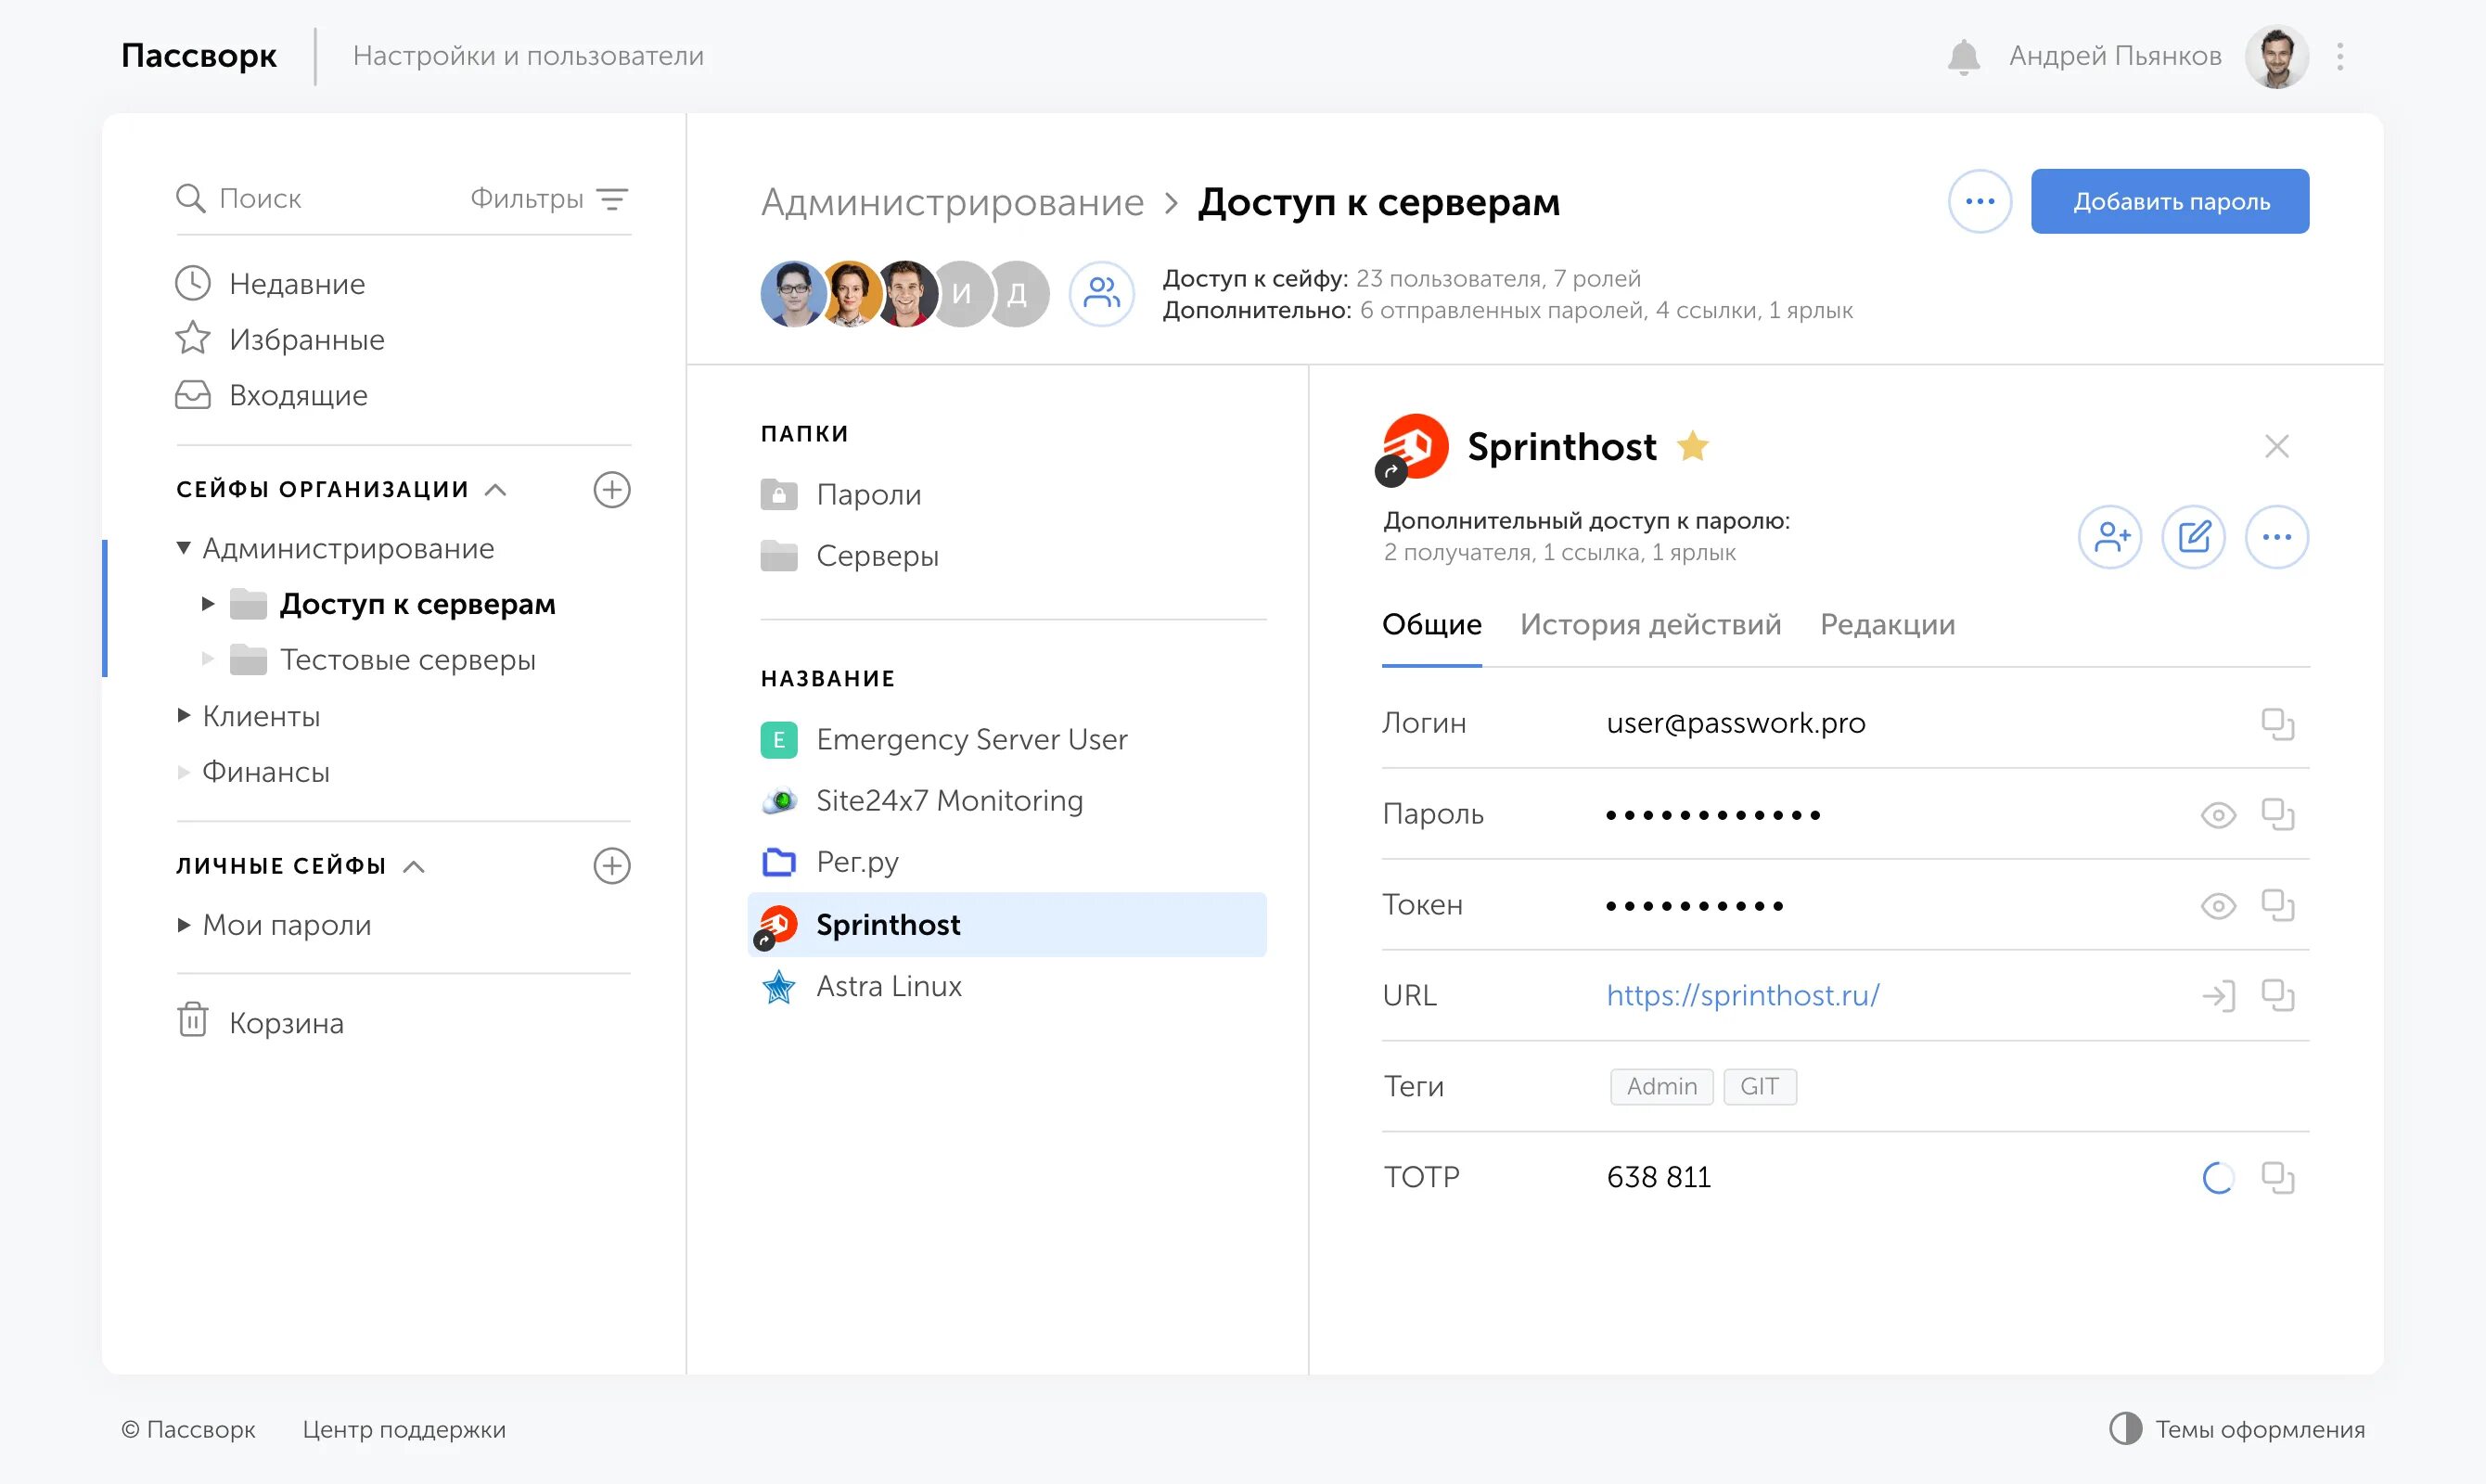2486x1484 pixels.
Task: Open the Фильтры filter icon
Action: click(612, 199)
